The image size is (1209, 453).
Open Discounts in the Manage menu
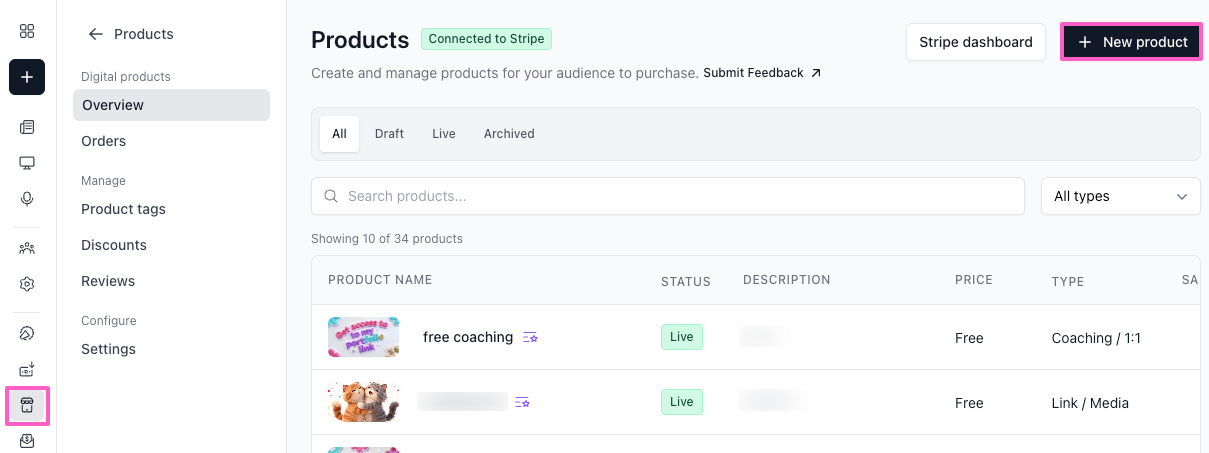click(x=114, y=245)
